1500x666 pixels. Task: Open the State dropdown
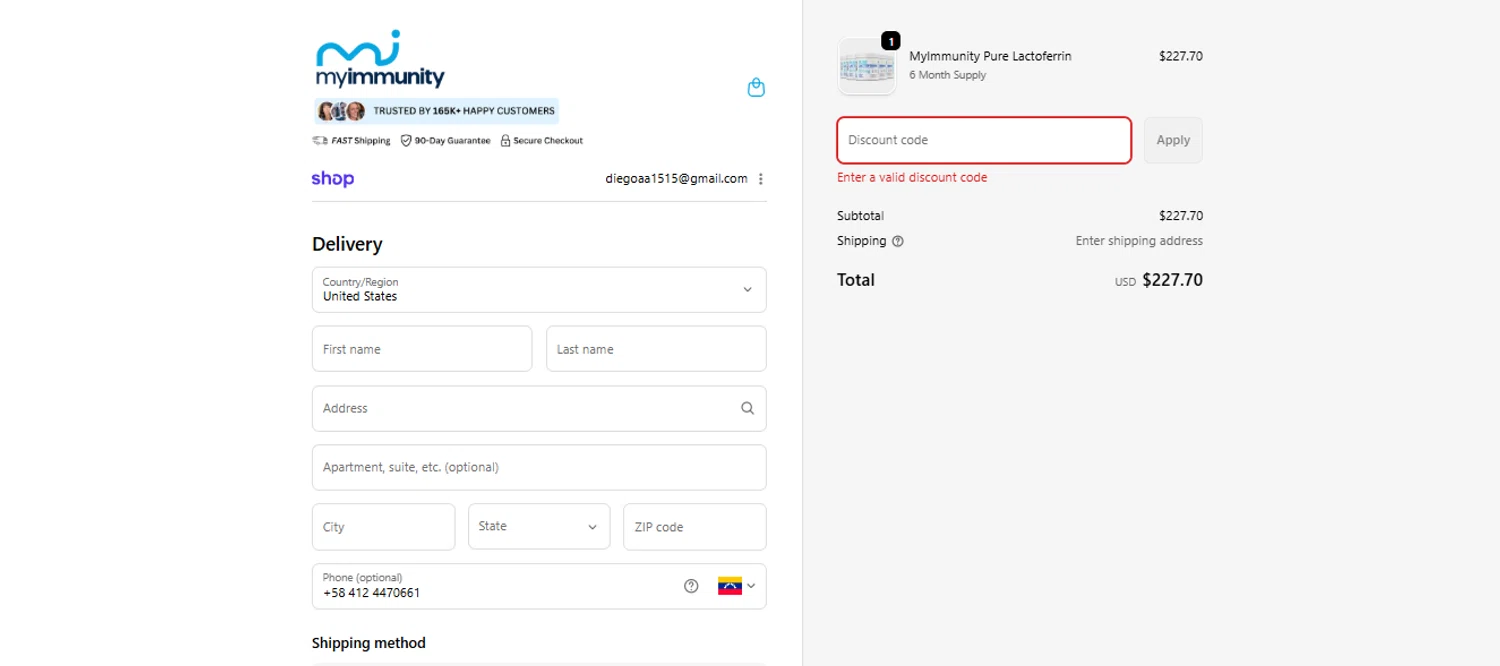click(x=539, y=527)
